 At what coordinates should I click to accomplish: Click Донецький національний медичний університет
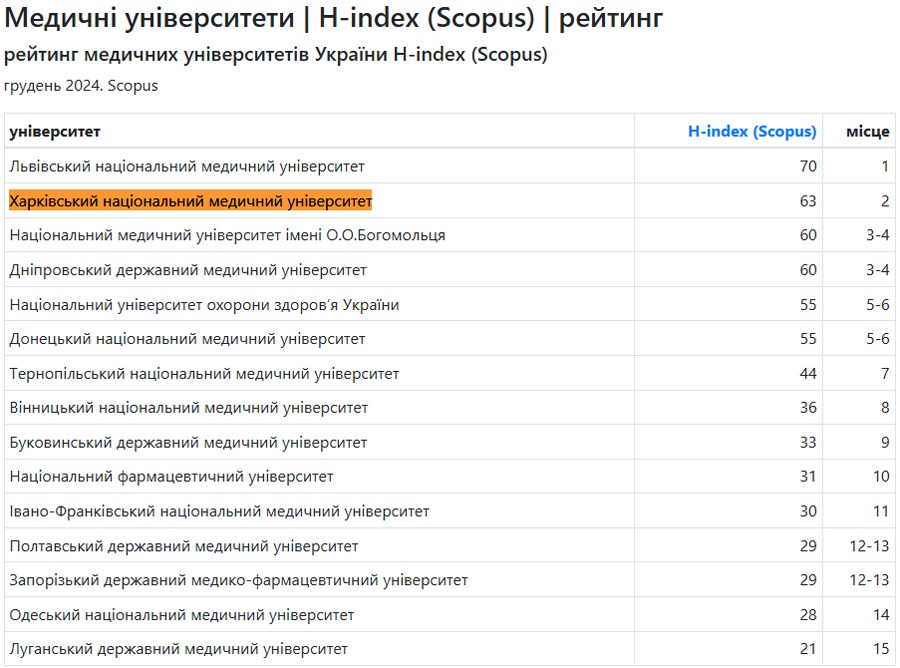[187, 339]
